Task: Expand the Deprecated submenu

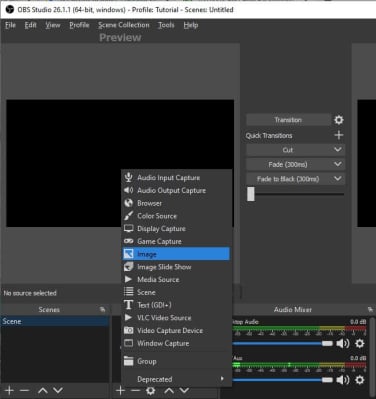Action: (176, 379)
